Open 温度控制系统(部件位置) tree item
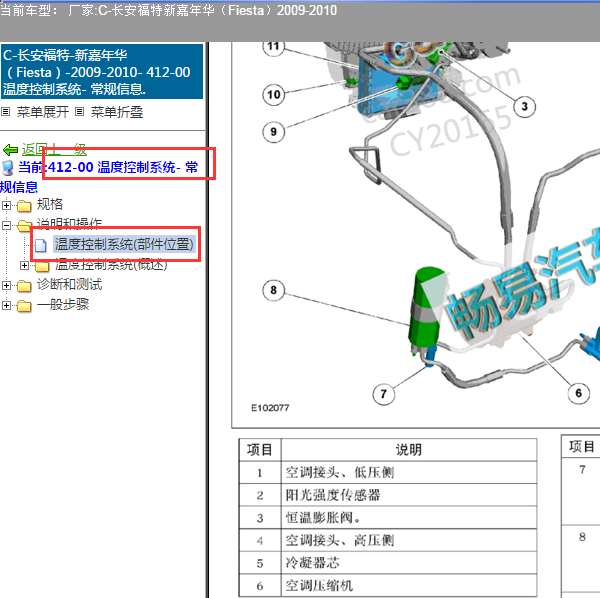 click(x=124, y=244)
